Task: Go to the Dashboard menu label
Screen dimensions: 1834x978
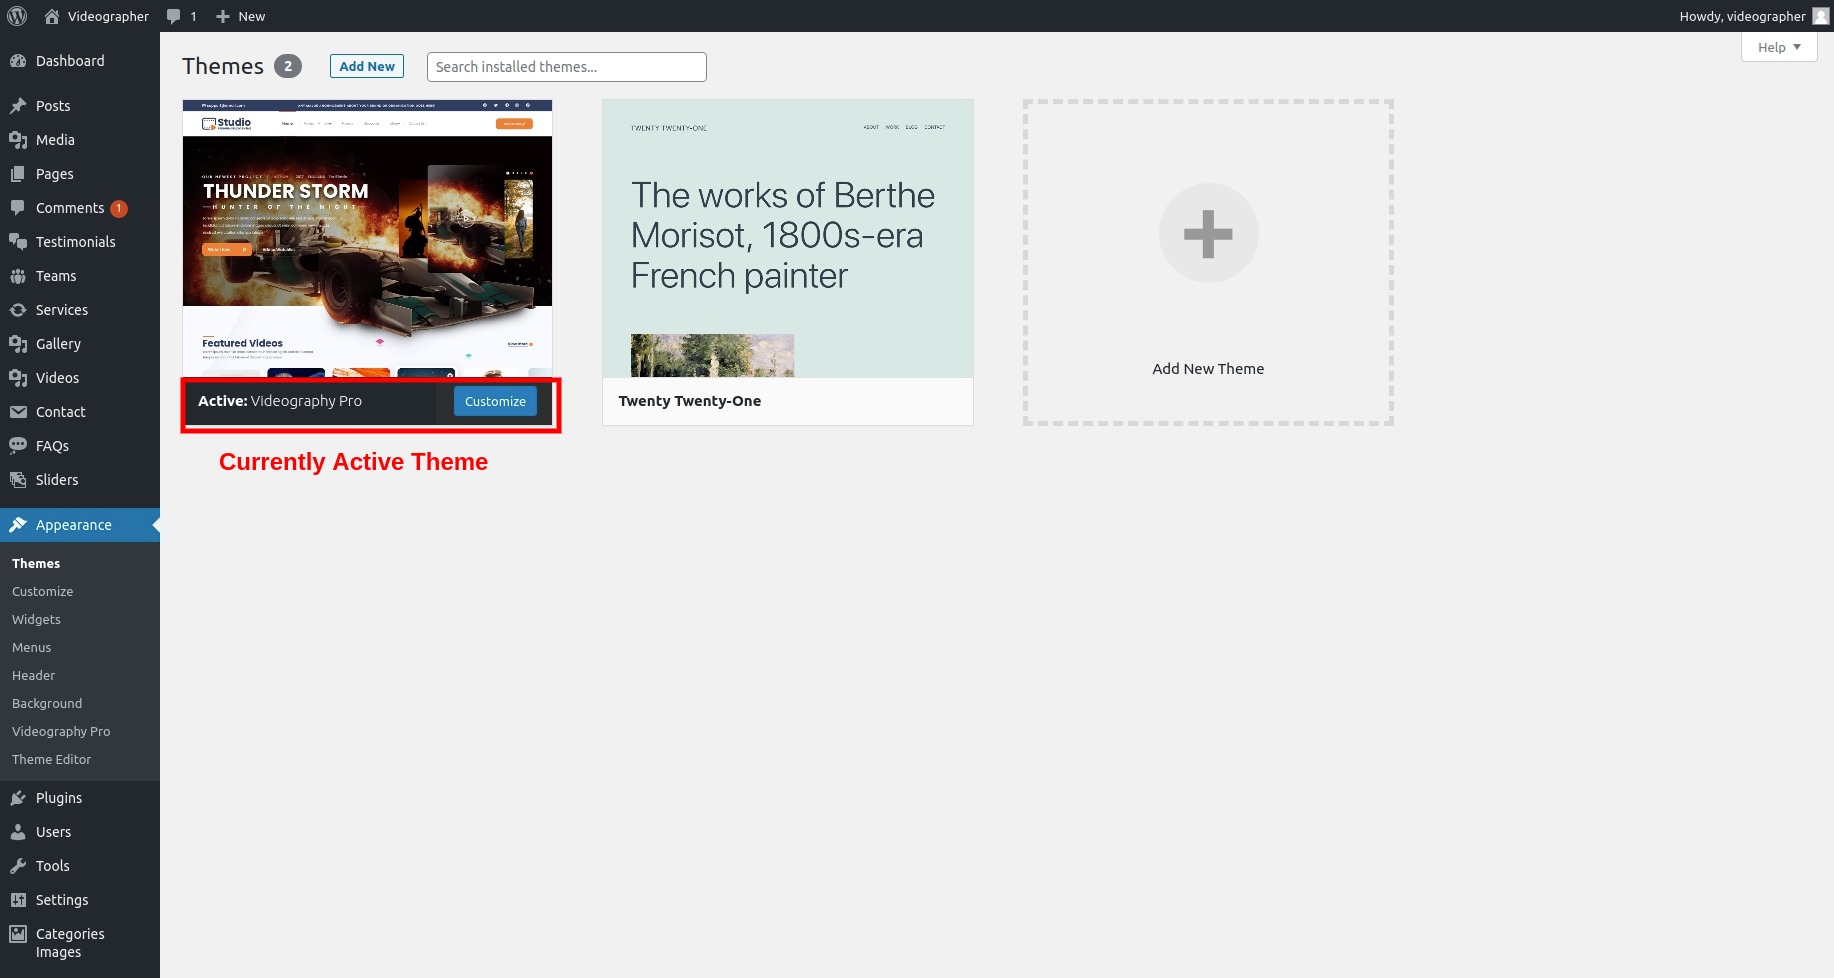Action: pyautogui.click(x=70, y=61)
